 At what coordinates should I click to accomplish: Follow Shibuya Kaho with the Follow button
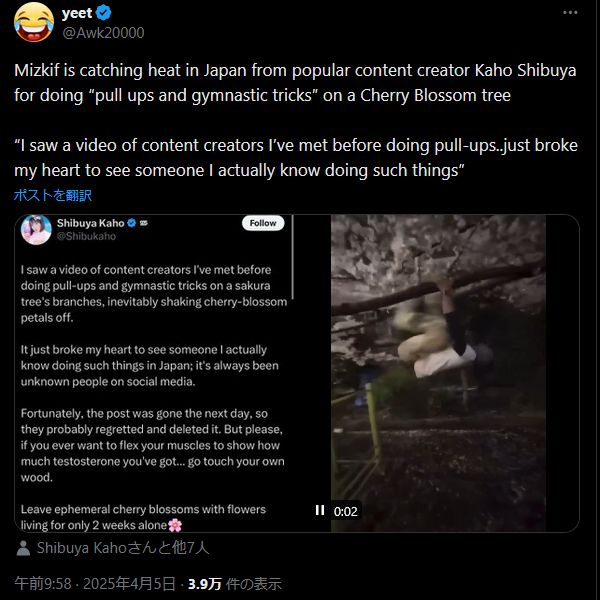pyautogui.click(x=263, y=223)
